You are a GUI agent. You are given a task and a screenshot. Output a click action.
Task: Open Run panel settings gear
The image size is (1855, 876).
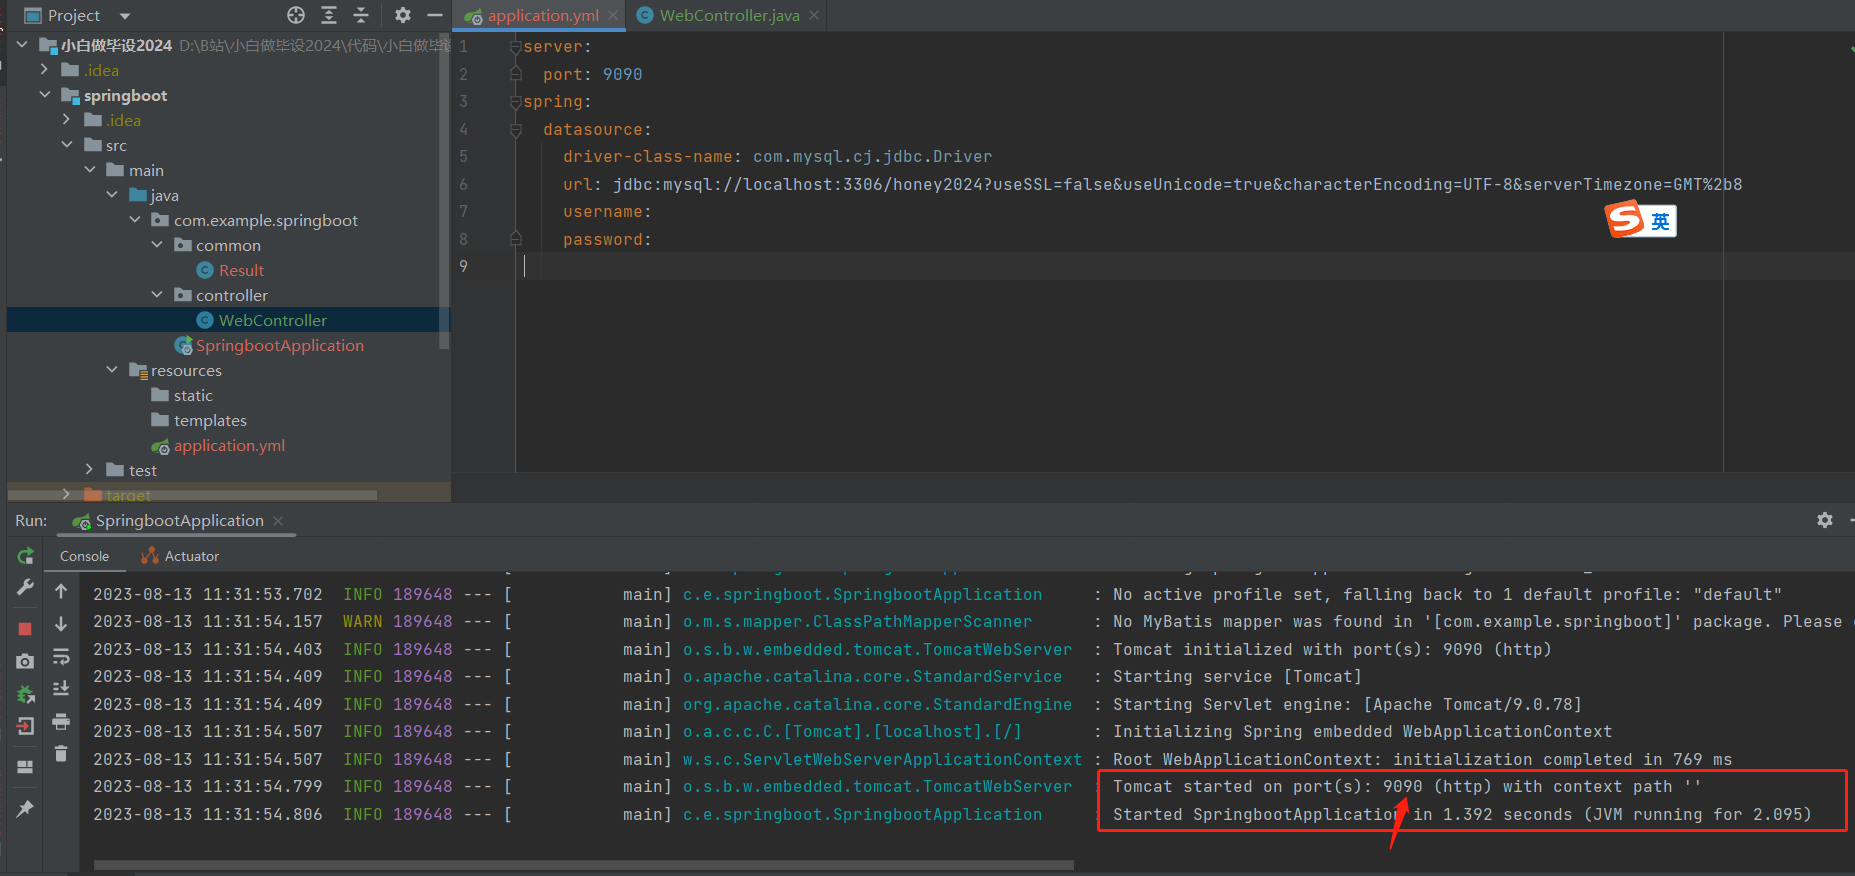pos(1825,520)
